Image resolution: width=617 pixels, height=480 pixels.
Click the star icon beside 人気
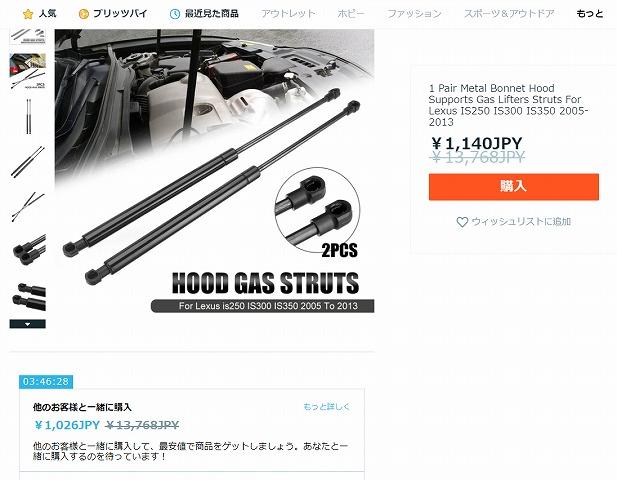(x=28, y=14)
